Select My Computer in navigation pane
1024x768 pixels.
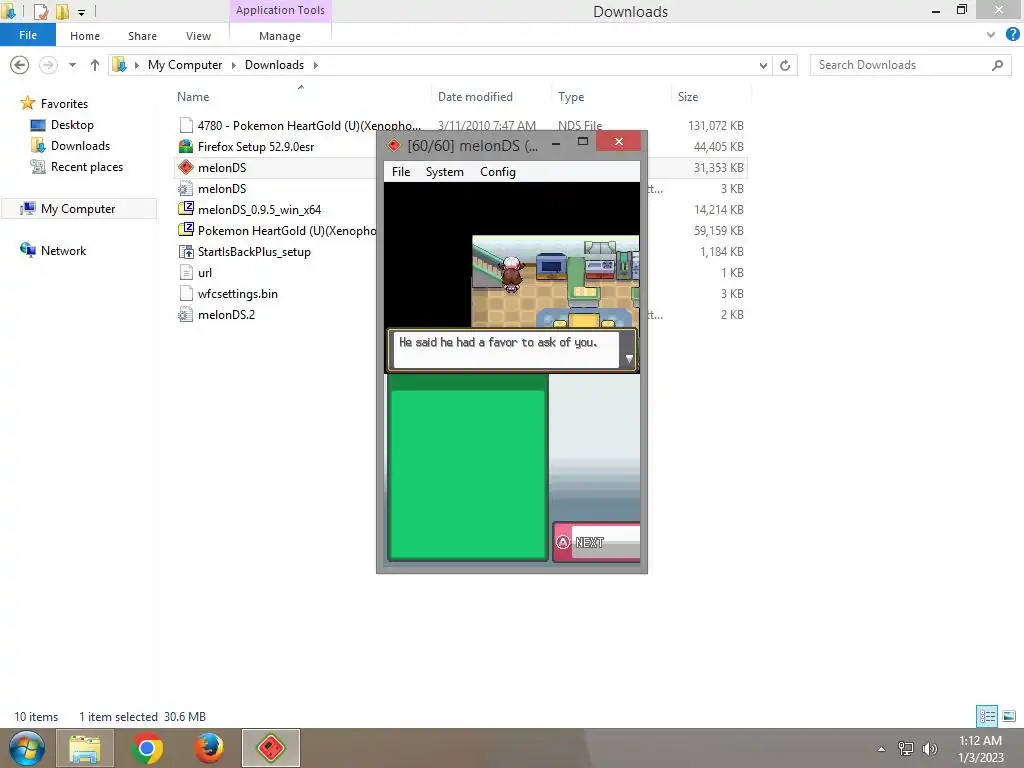click(78, 209)
